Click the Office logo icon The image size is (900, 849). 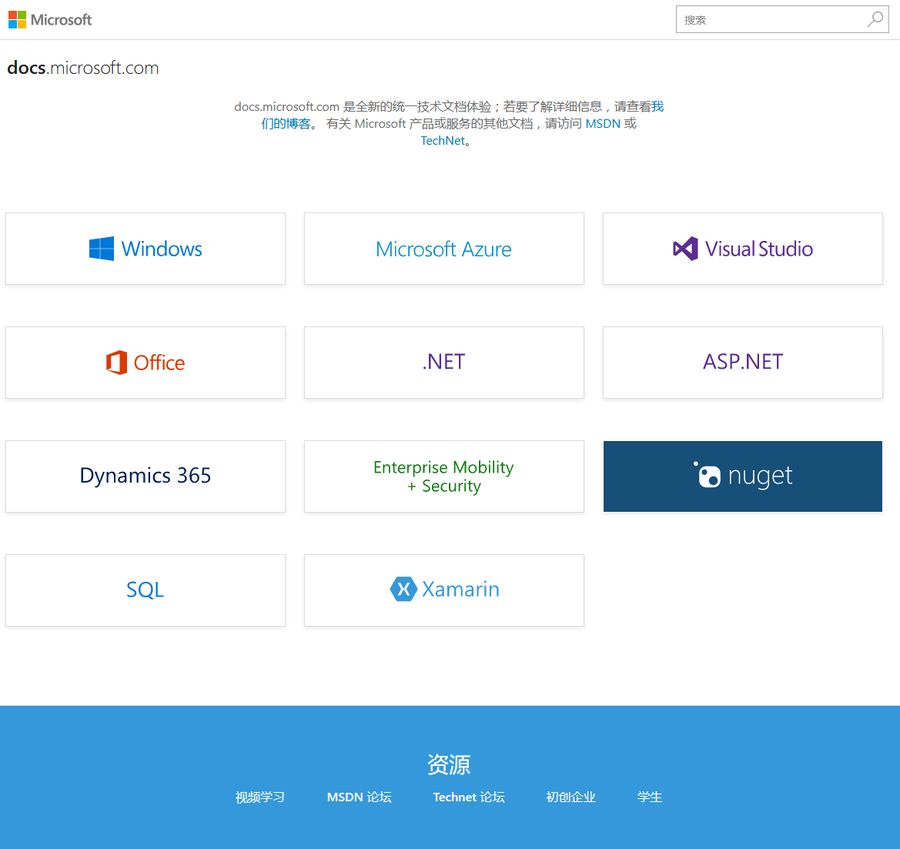pos(117,362)
